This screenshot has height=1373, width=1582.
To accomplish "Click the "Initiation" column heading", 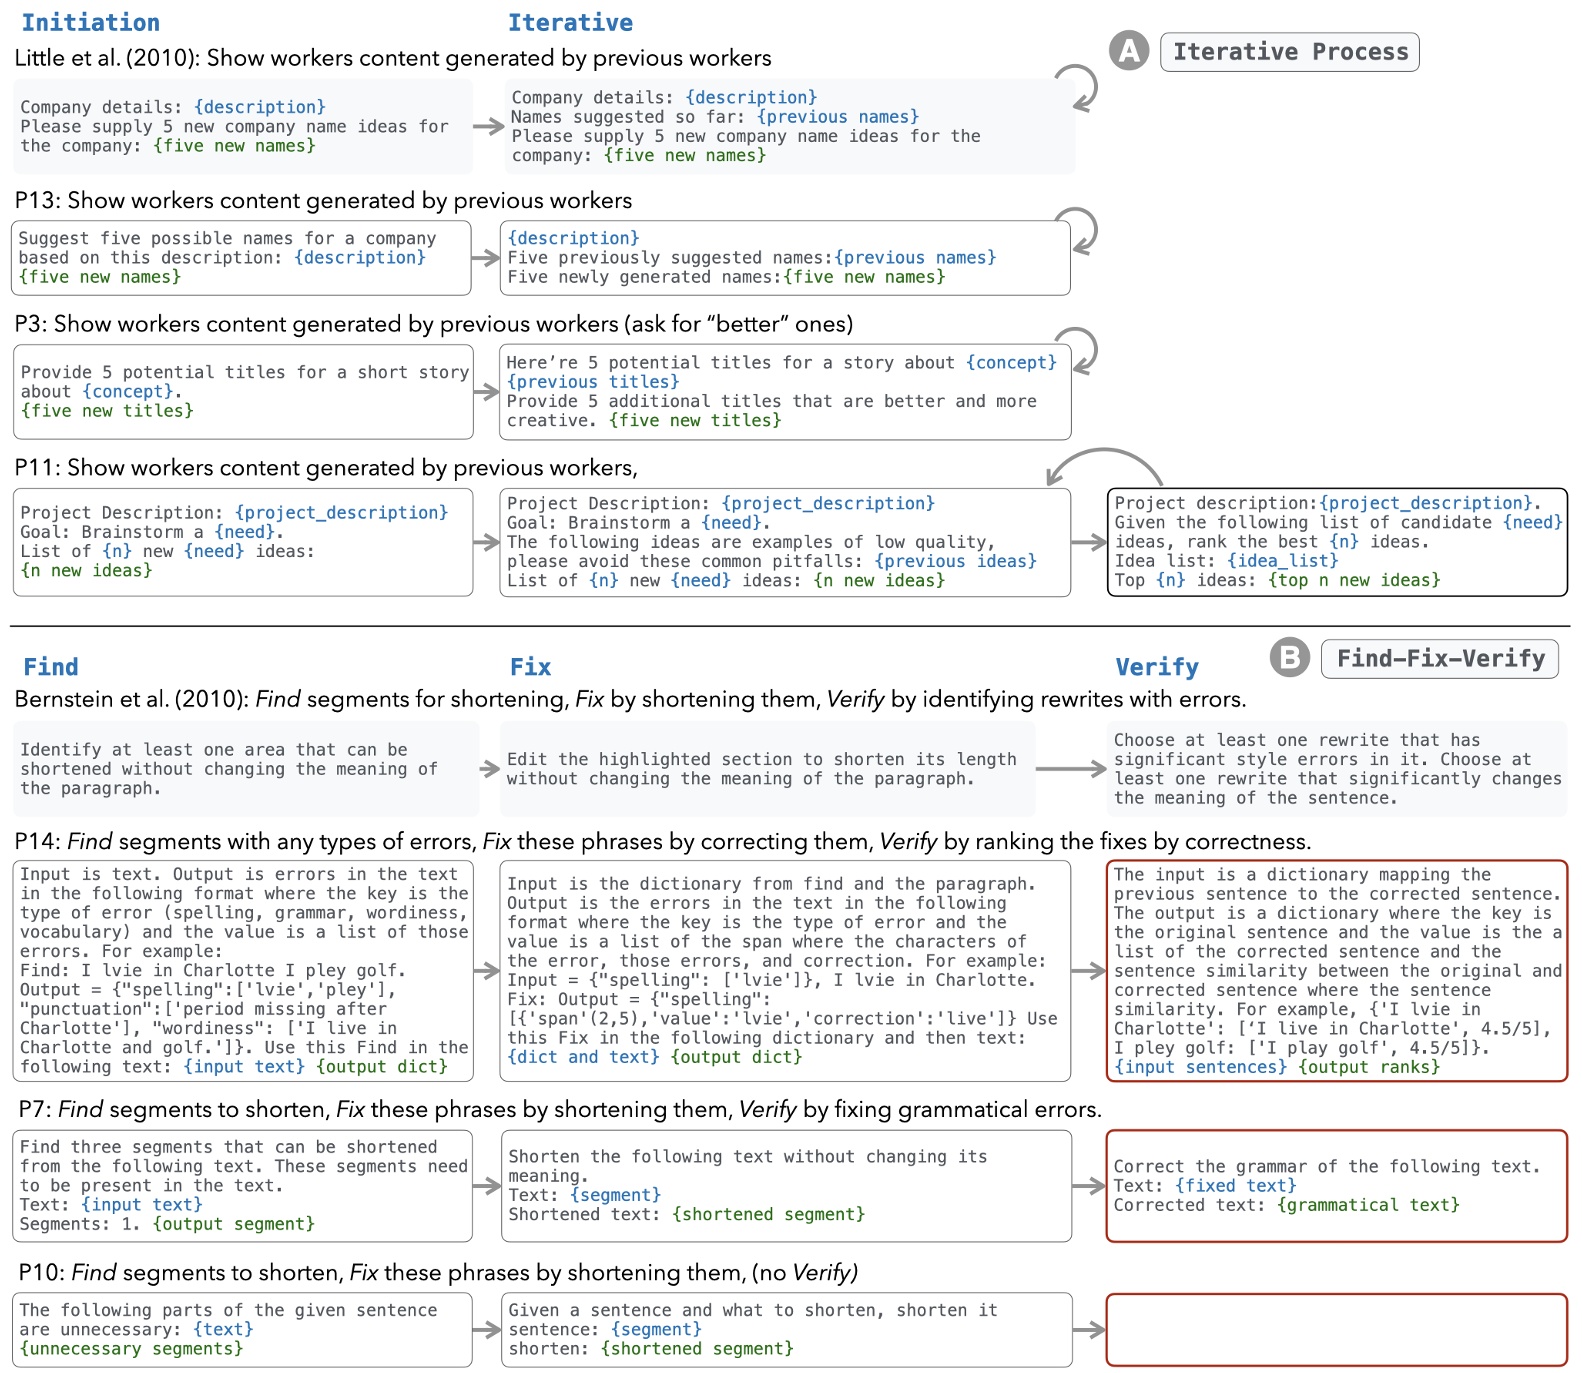I will click(x=90, y=23).
